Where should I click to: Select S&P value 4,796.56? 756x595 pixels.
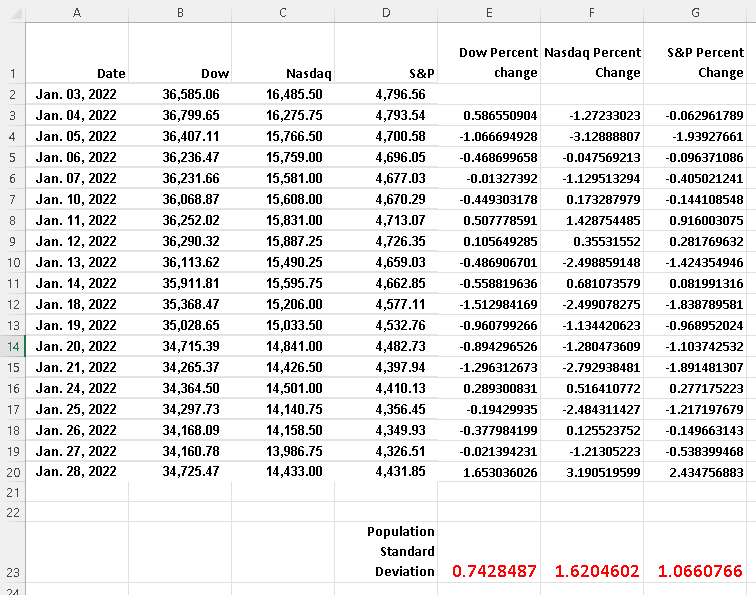pyautogui.click(x=386, y=94)
